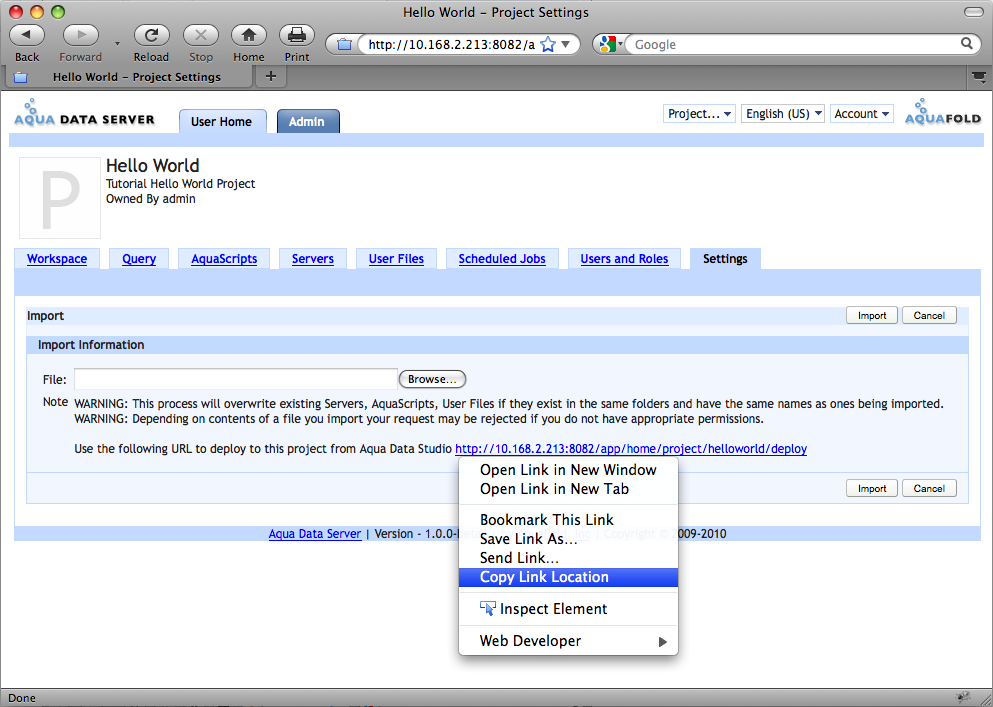The width and height of the screenshot is (993, 707).
Task: Open the Users and Roles tab
Action: 624,258
